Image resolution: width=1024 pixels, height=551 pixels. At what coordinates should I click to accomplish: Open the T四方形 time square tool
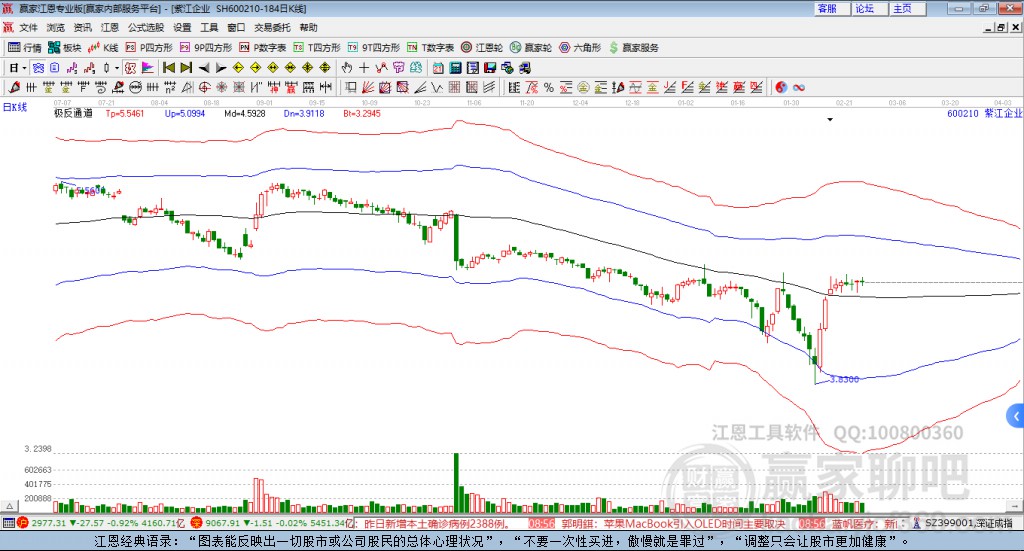tap(317, 48)
